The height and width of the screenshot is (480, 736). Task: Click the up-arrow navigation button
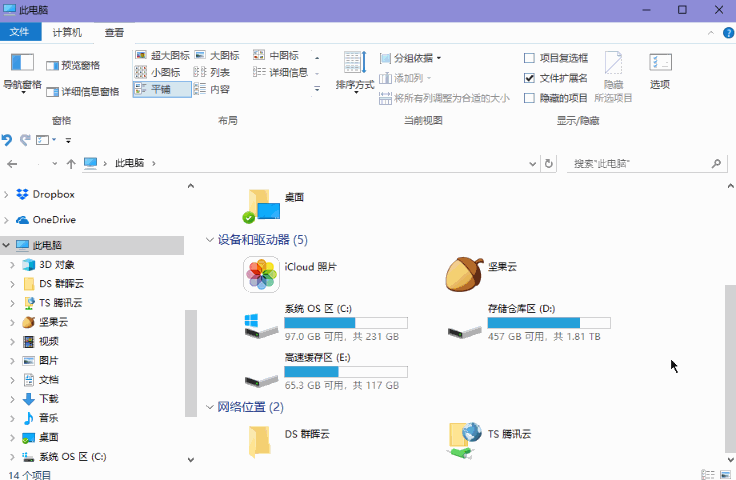click(x=71, y=163)
